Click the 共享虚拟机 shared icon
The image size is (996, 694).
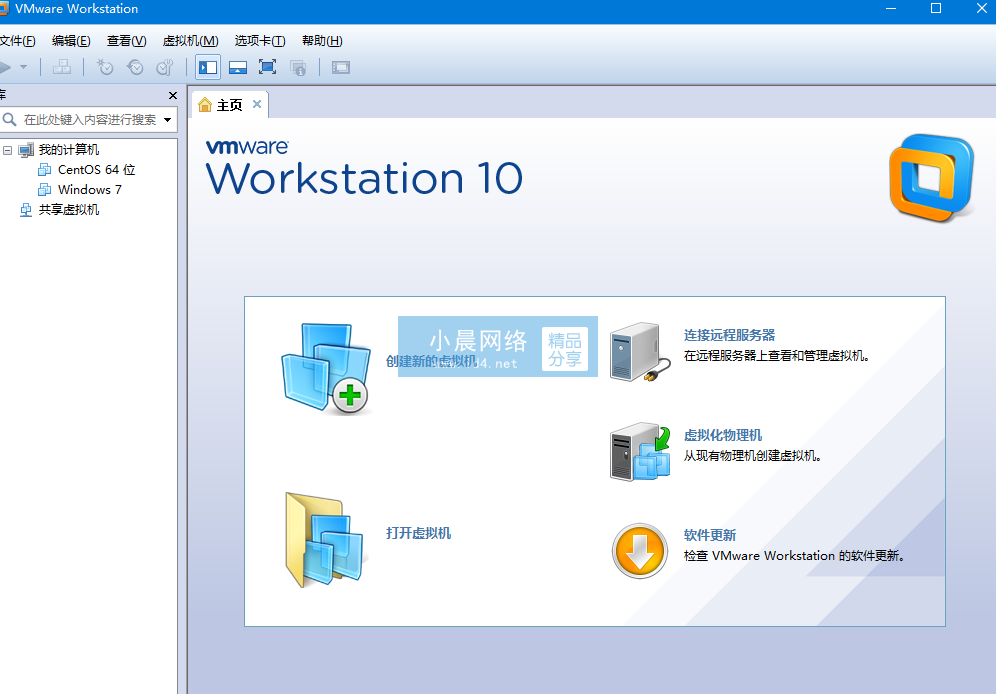[25, 210]
